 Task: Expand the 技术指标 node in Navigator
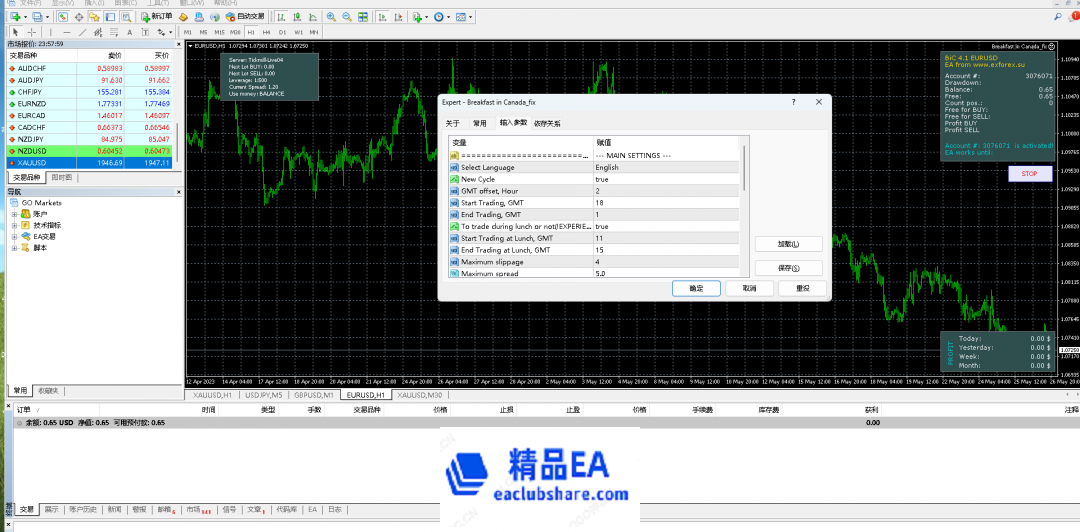pyautogui.click(x=15, y=225)
